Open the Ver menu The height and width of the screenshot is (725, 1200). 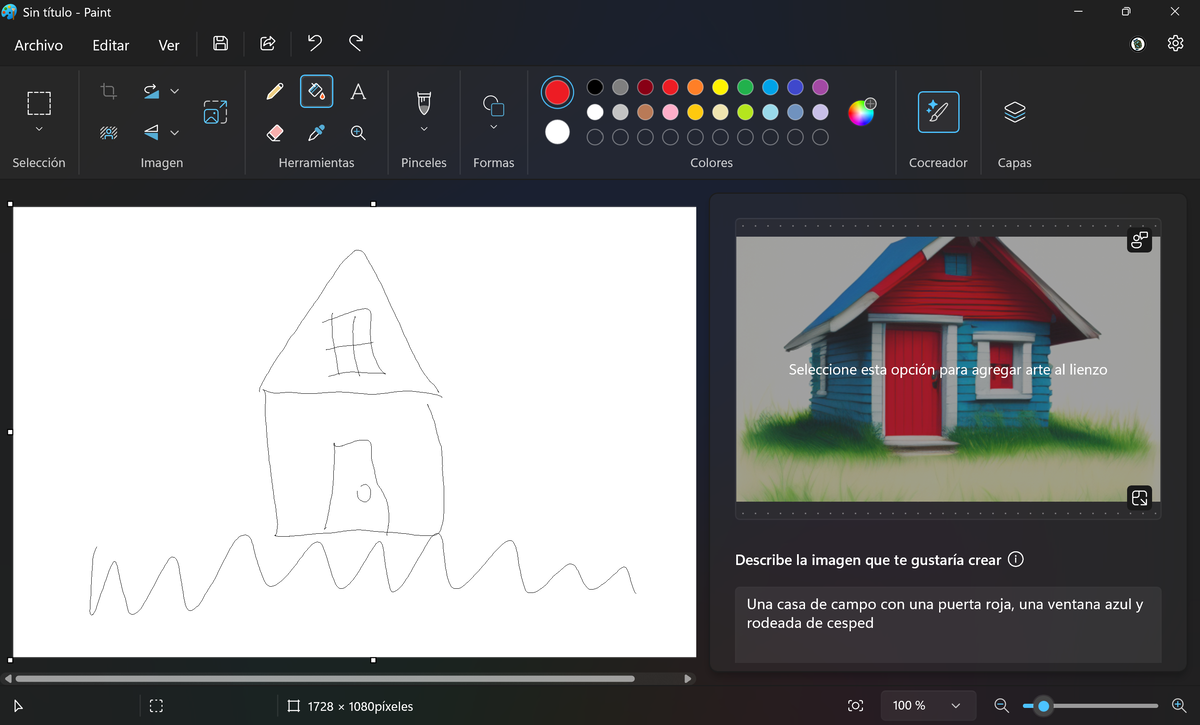(x=169, y=45)
